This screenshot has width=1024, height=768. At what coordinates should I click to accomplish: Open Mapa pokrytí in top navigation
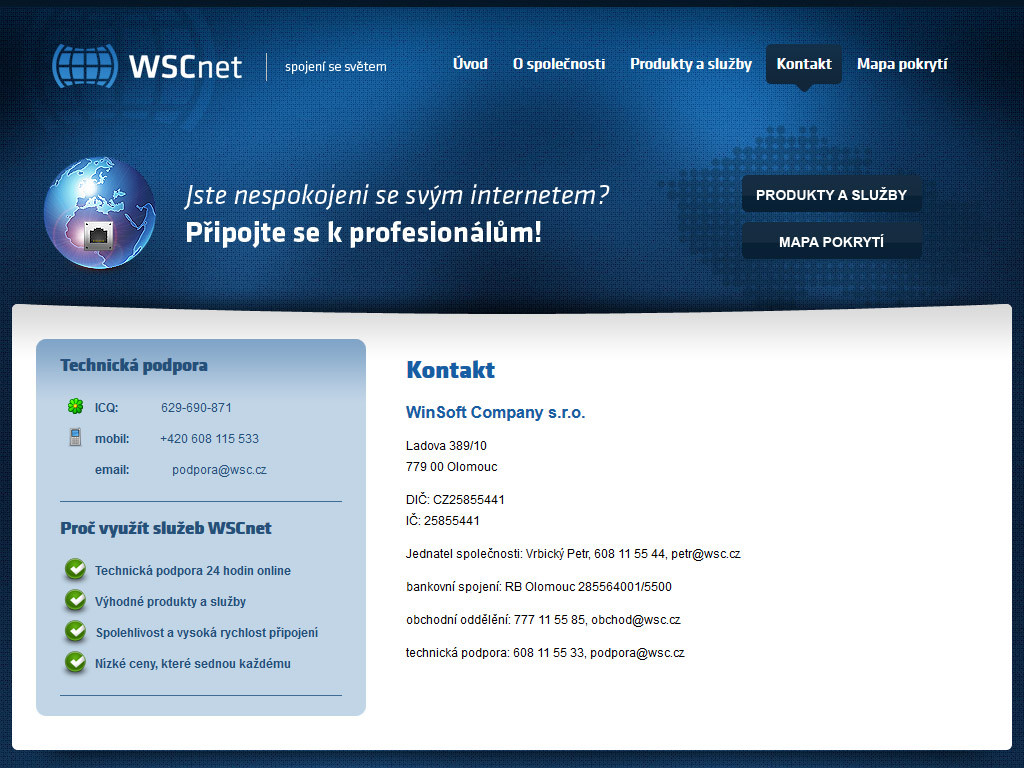902,64
